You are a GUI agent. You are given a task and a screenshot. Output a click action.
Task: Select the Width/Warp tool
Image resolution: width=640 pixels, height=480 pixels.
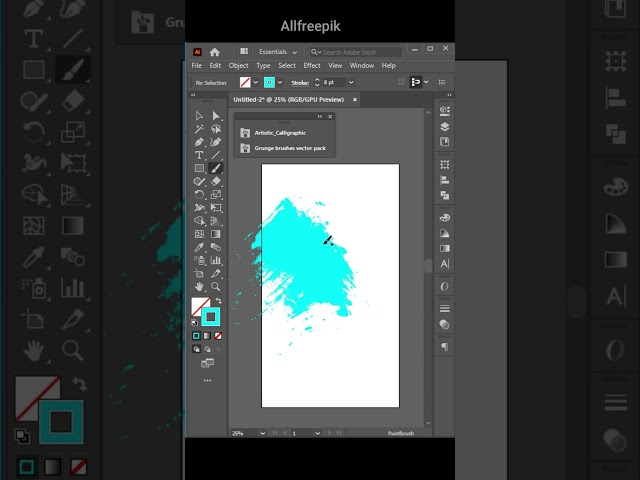[x=199, y=208]
